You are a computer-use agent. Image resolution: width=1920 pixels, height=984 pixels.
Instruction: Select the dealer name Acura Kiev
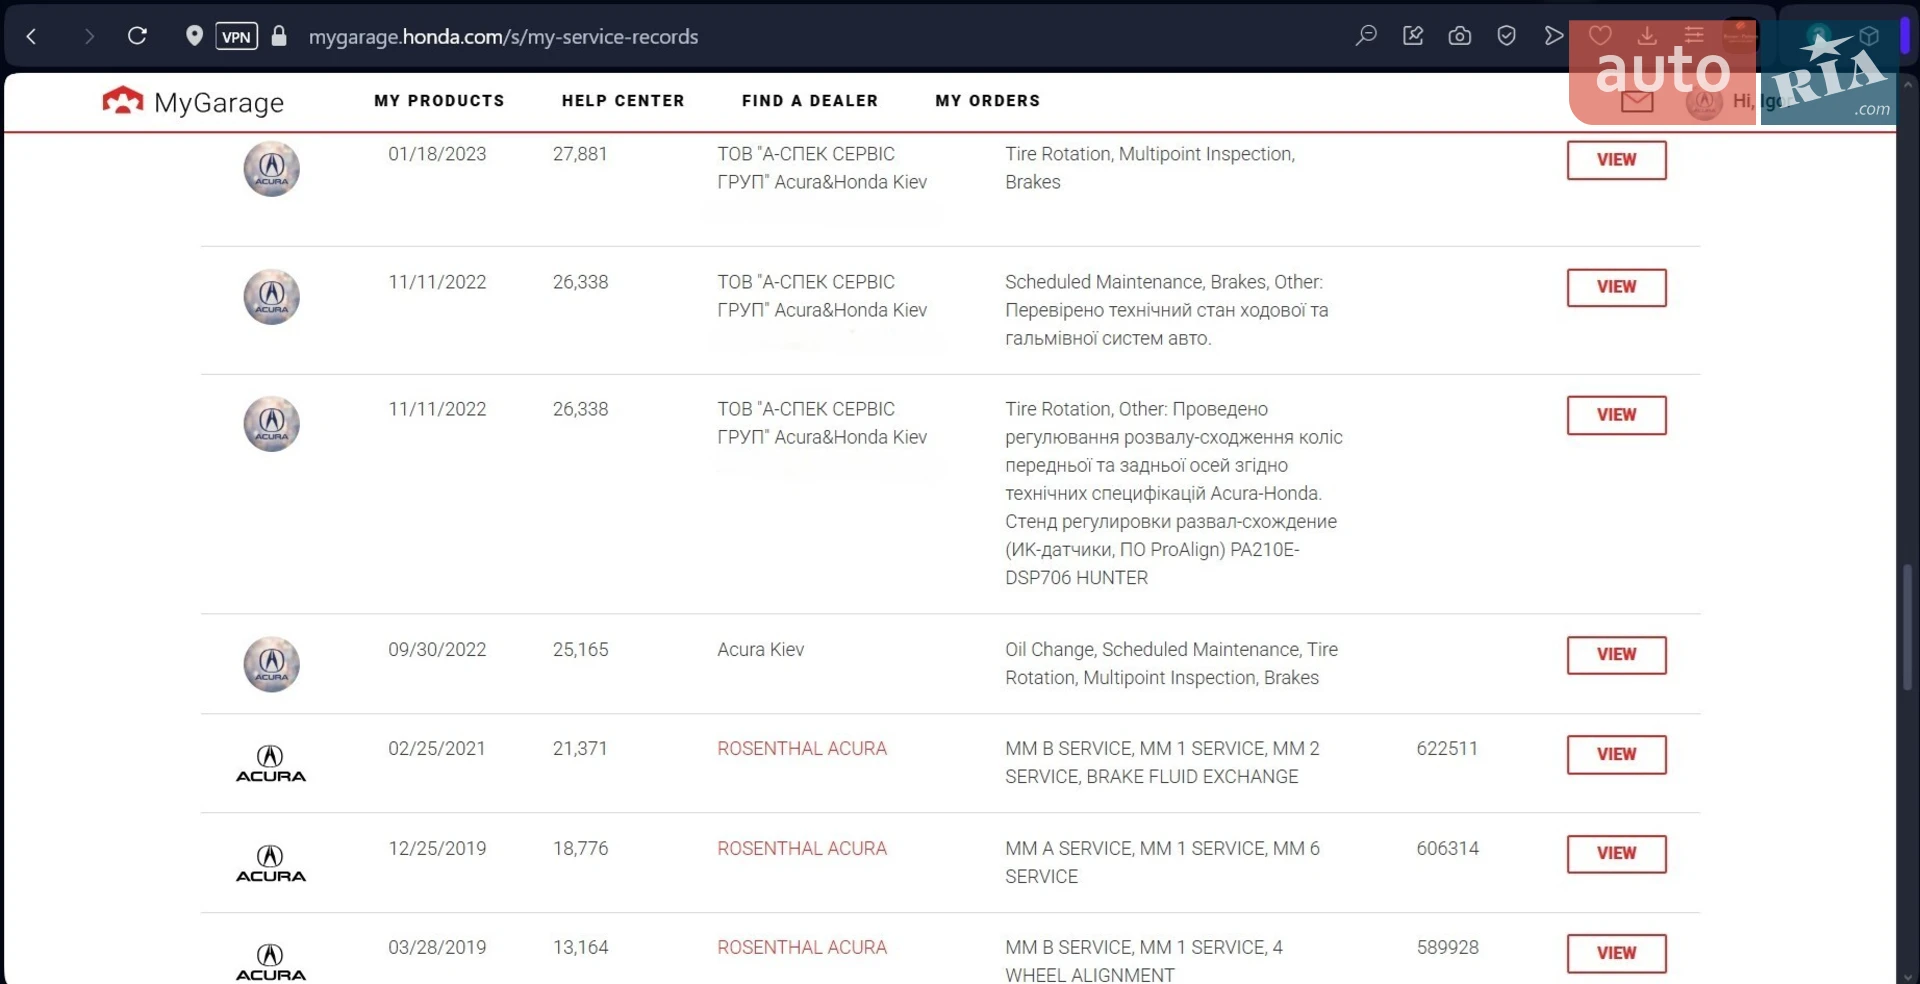[760, 650]
